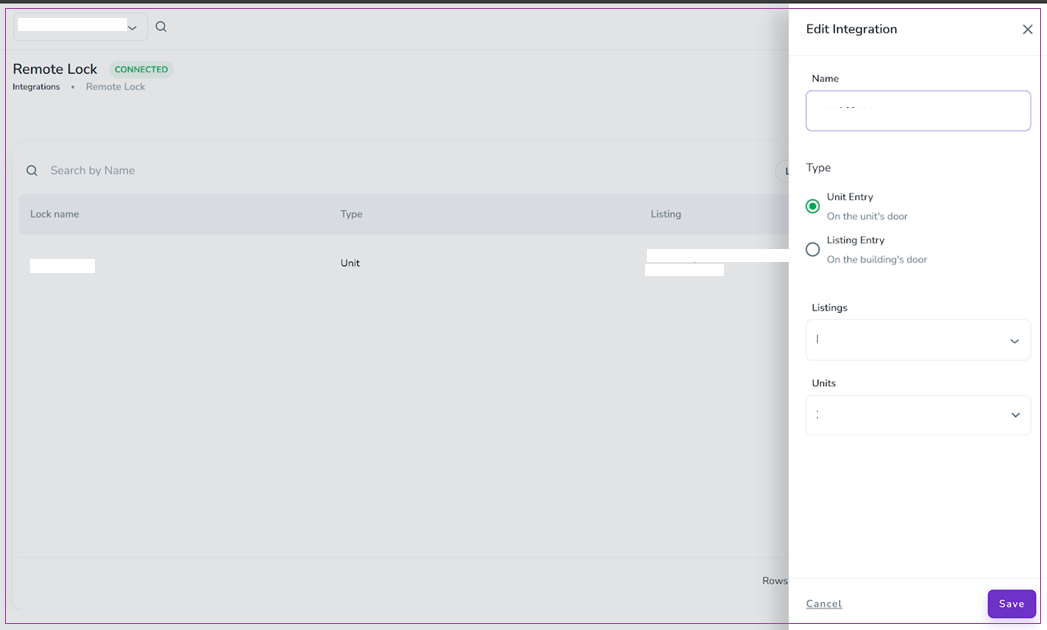Focus the Name input field

point(918,111)
